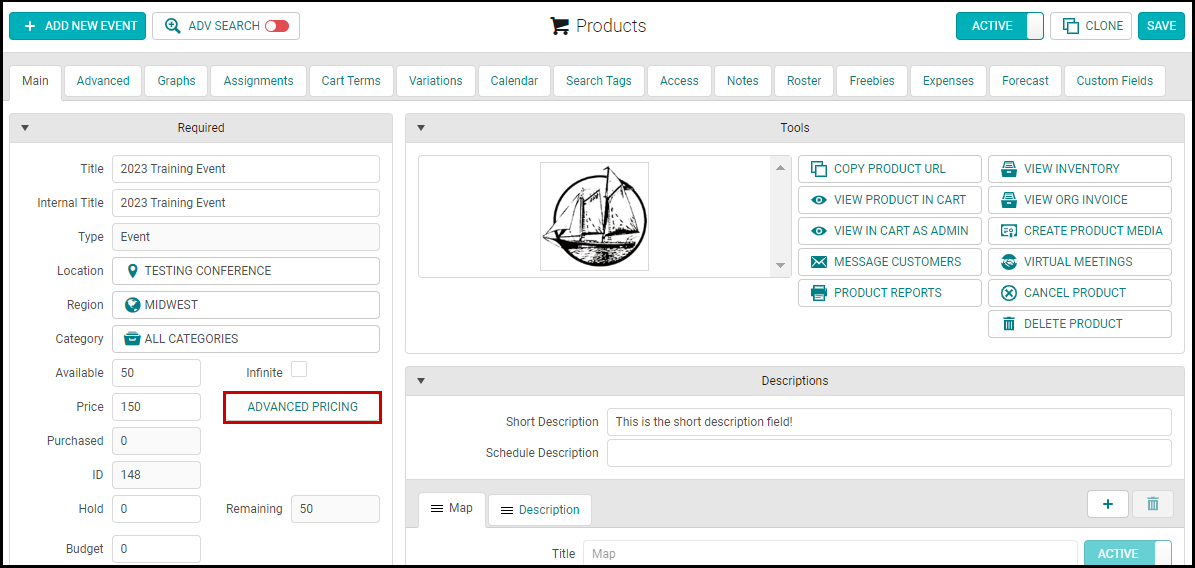Open the Forecast tab
Screen dimensions: 1195x568
[1025, 81]
